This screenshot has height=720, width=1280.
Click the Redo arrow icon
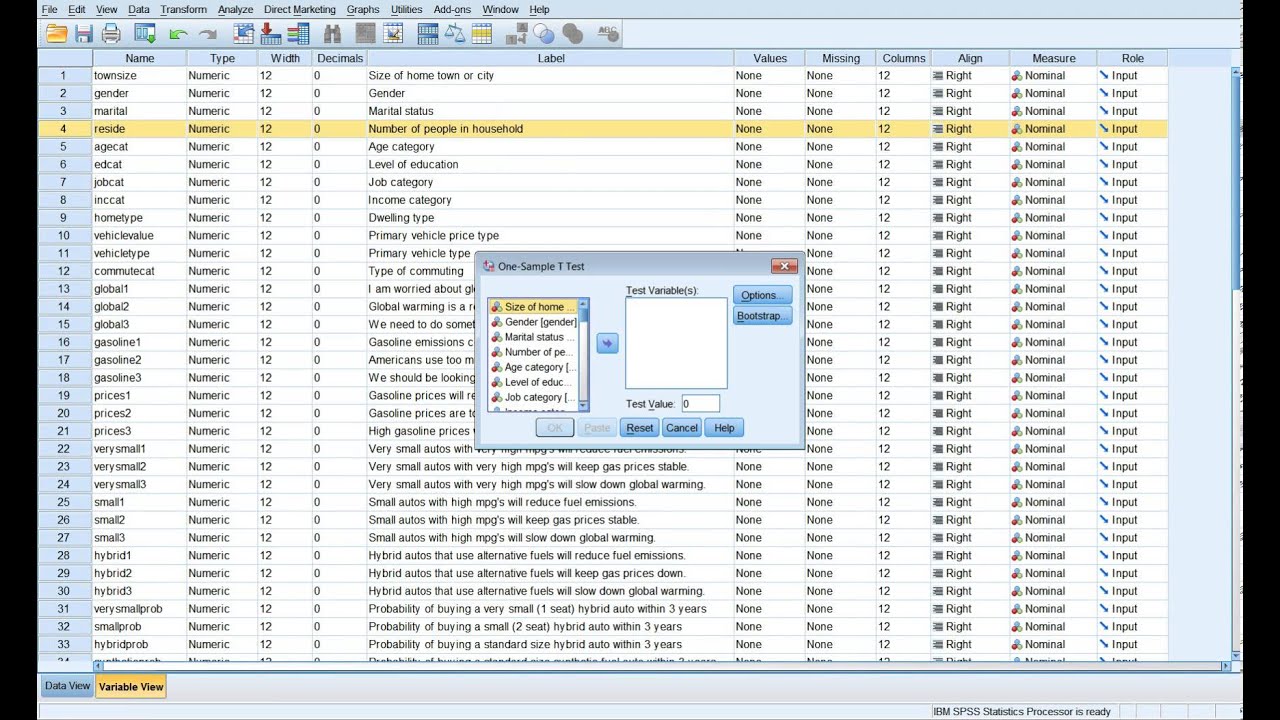(x=207, y=34)
